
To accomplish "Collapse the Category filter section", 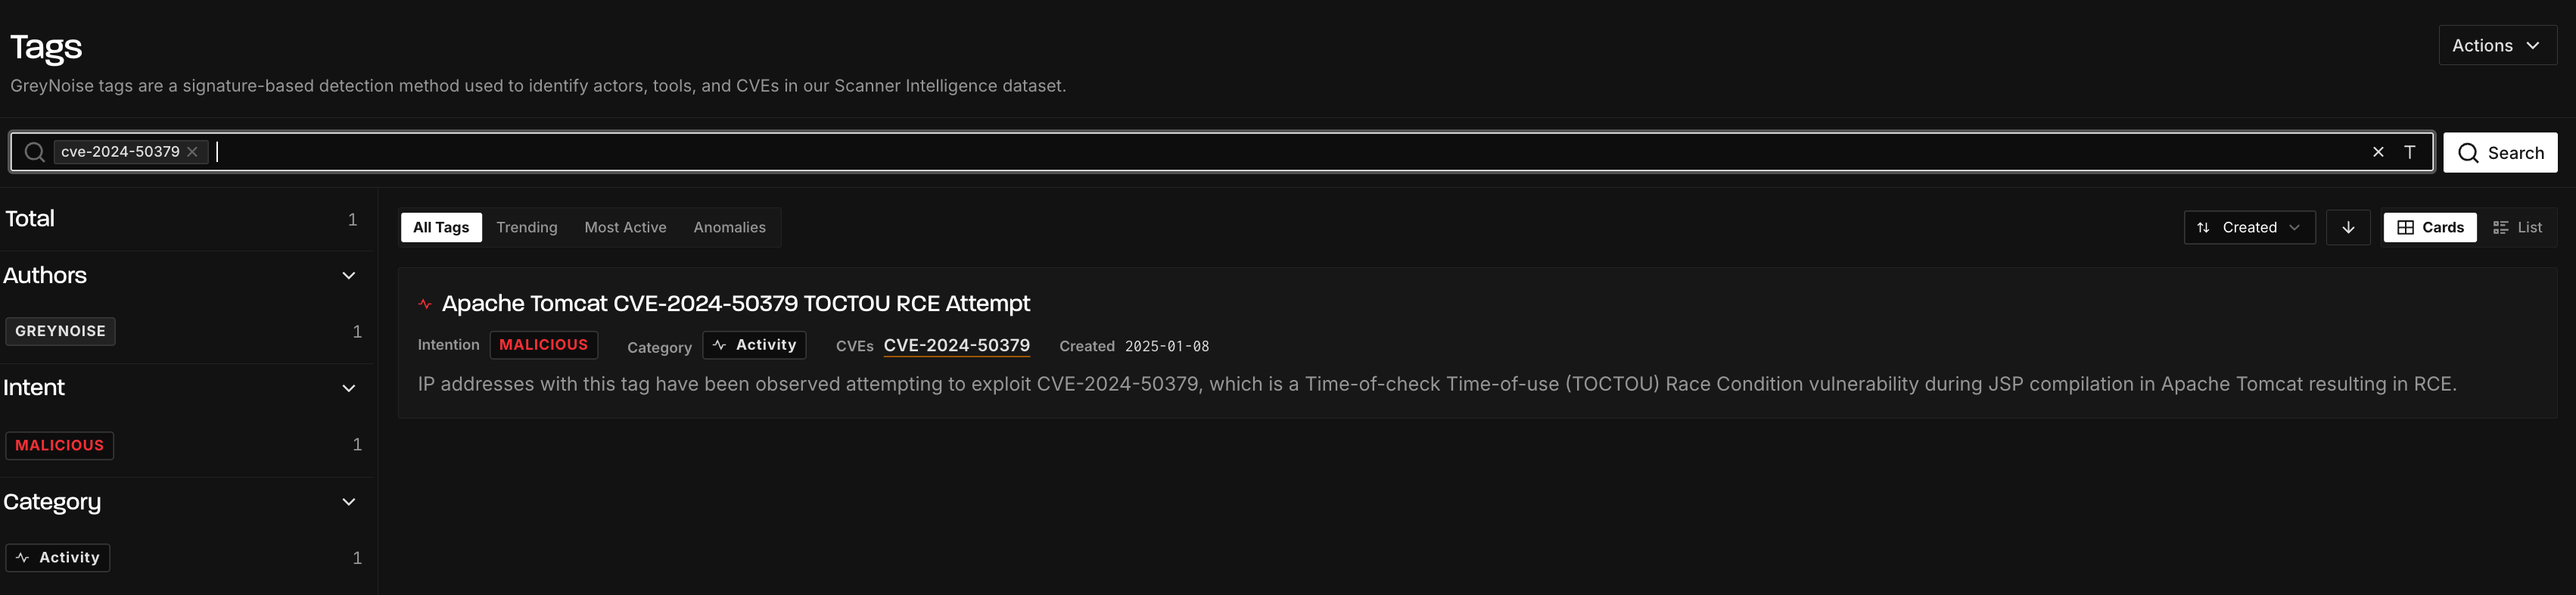I will pos(349,502).
